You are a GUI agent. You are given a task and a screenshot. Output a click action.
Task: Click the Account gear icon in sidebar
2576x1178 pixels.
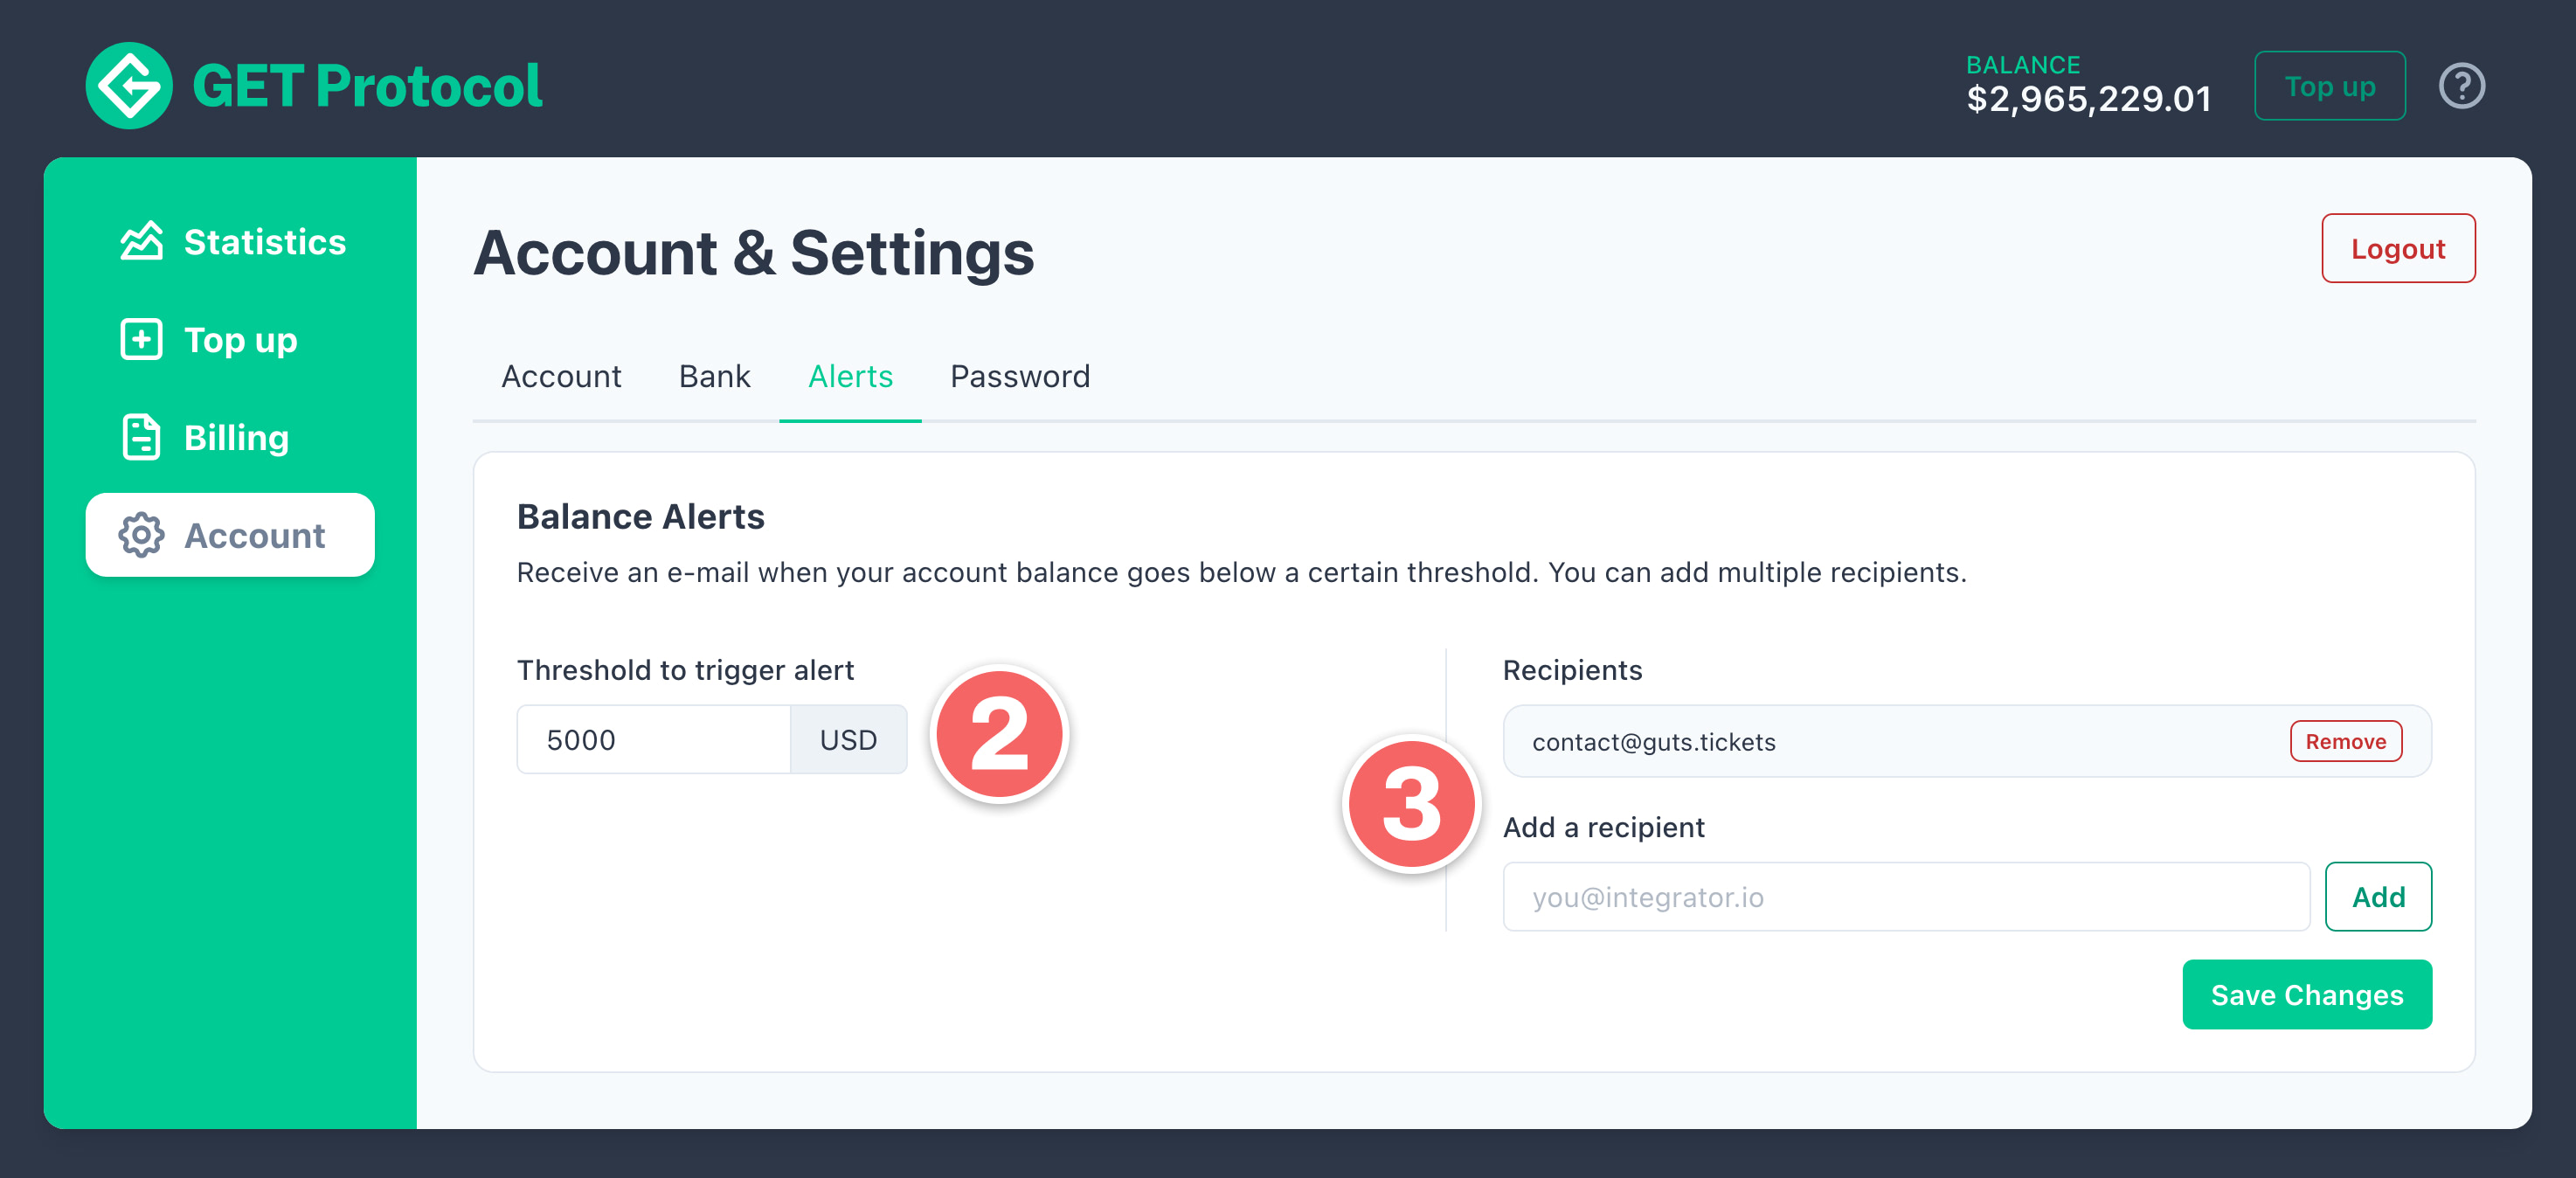pos(141,535)
